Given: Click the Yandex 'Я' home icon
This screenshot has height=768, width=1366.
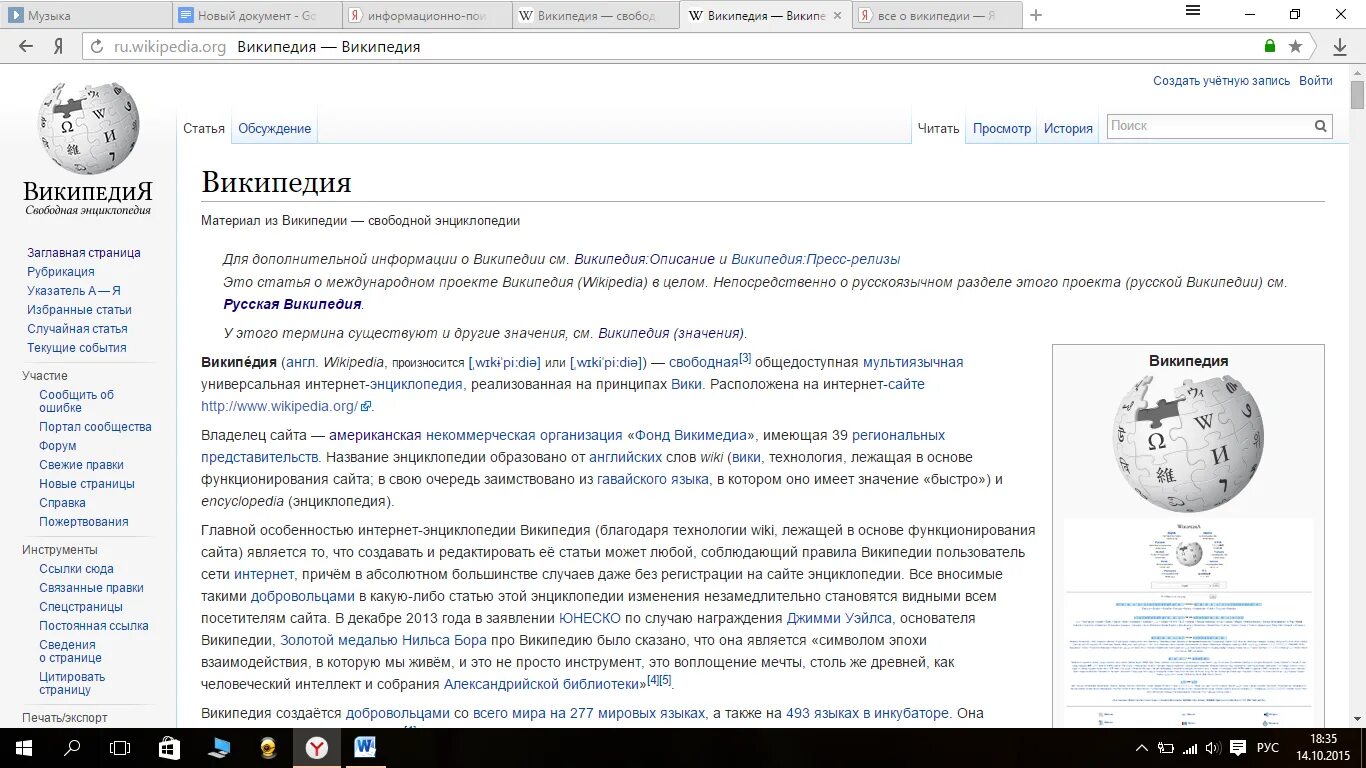Looking at the screenshot, I should tap(59, 46).
